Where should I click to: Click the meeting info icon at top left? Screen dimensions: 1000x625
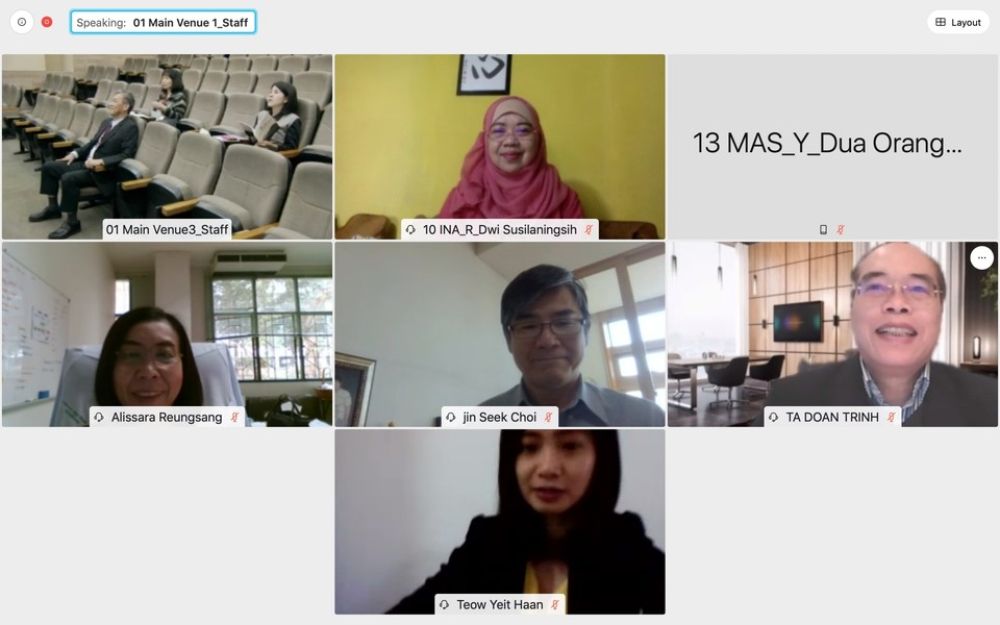click(x=22, y=22)
